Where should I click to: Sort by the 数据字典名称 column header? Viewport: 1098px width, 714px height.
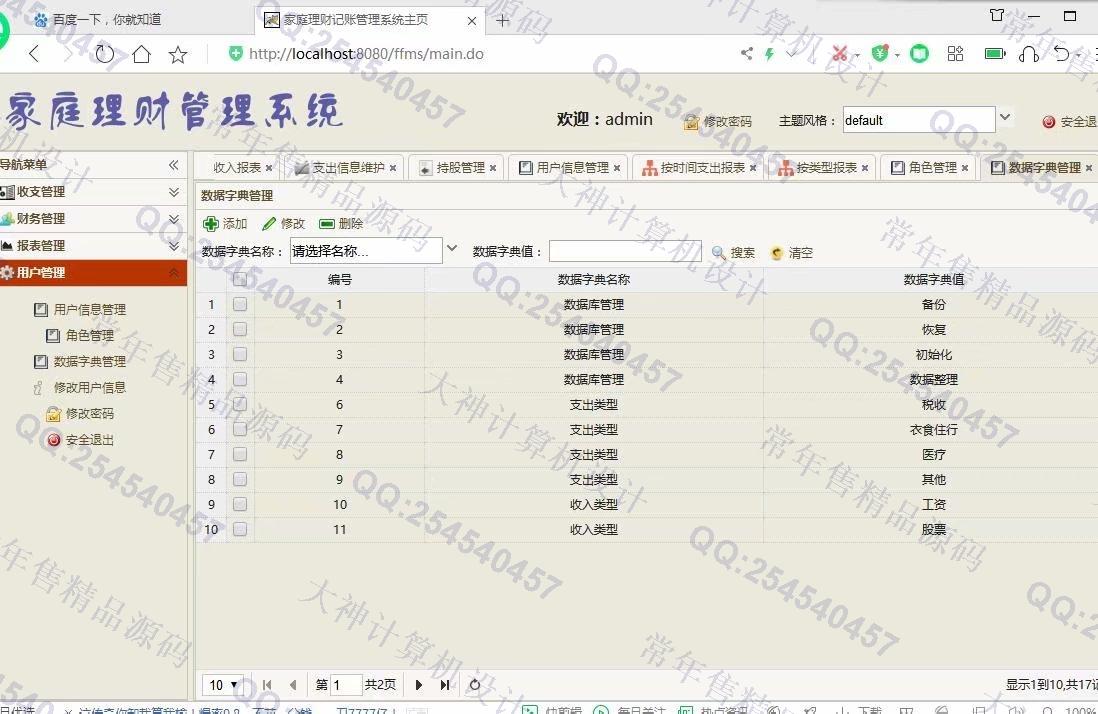point(594,279)
